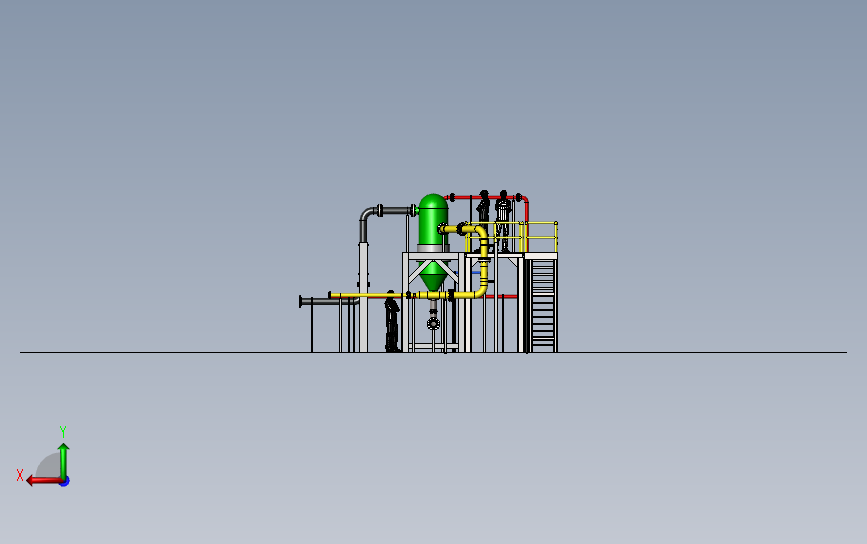
Task: Click the blue Z axis ball on triad
Action: coord(65,482)
